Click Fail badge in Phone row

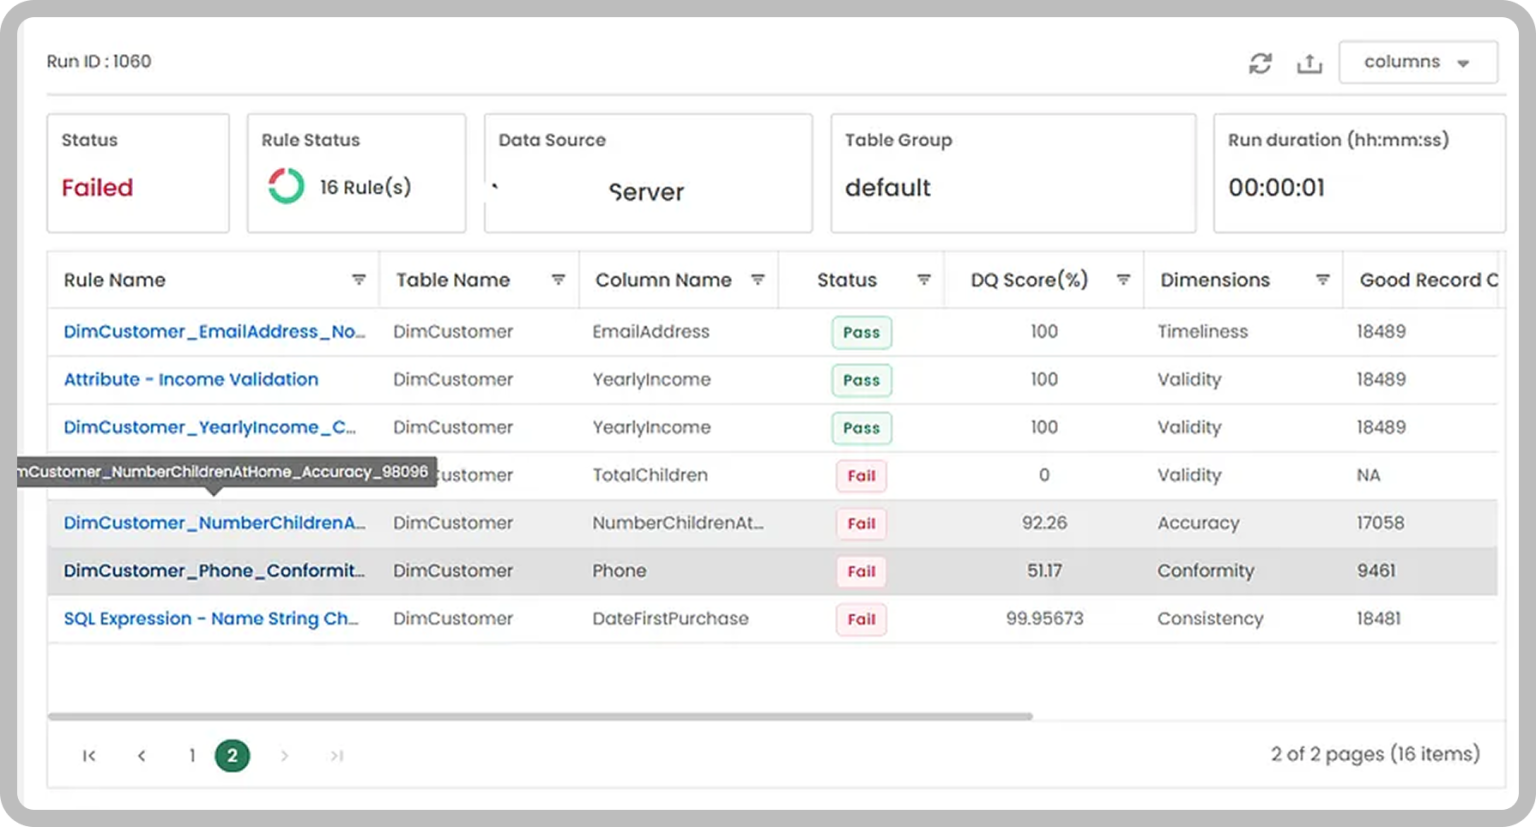pyautogui.click(x=861, y=572)
